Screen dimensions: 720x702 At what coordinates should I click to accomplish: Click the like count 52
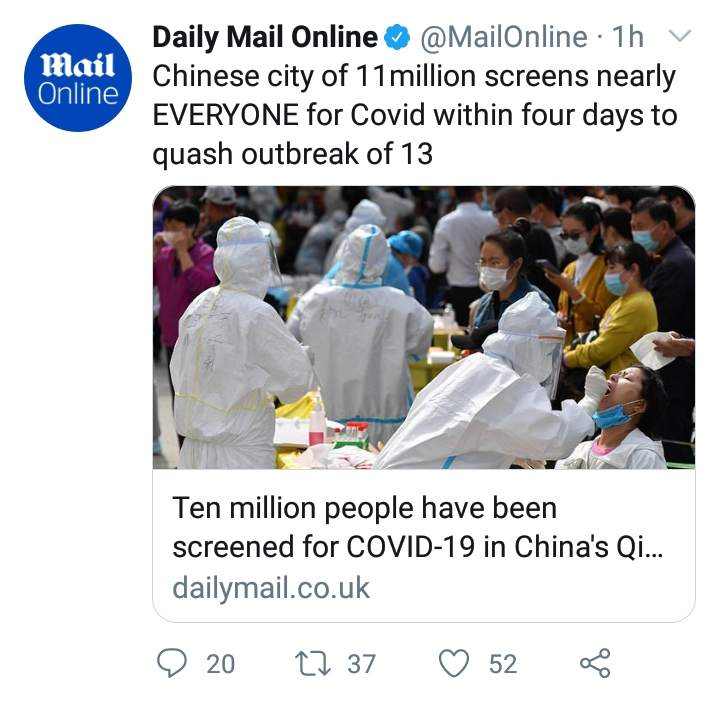pos(503,664)
